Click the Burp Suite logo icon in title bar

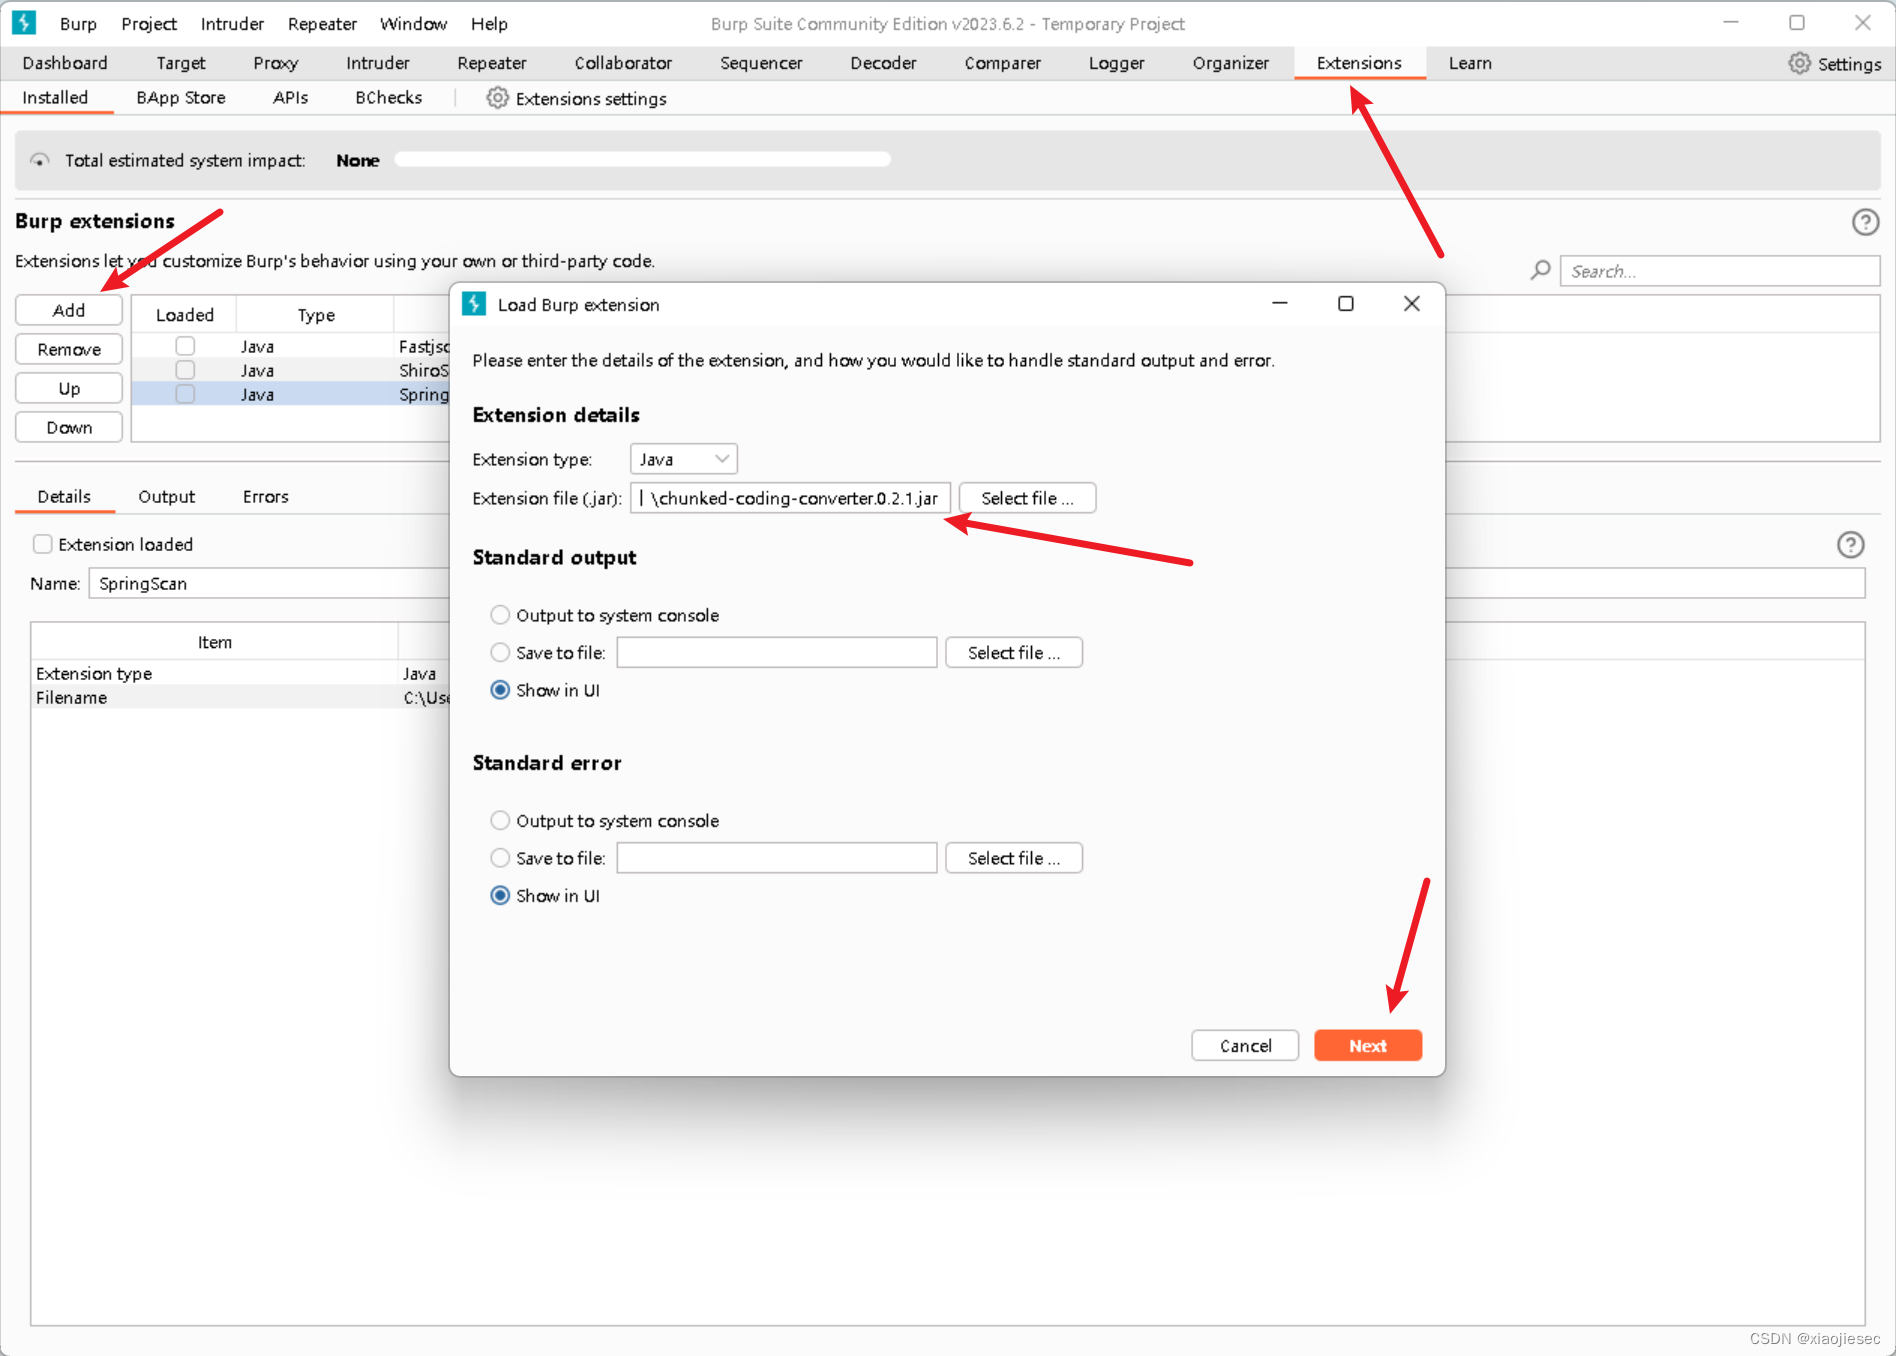24,22
